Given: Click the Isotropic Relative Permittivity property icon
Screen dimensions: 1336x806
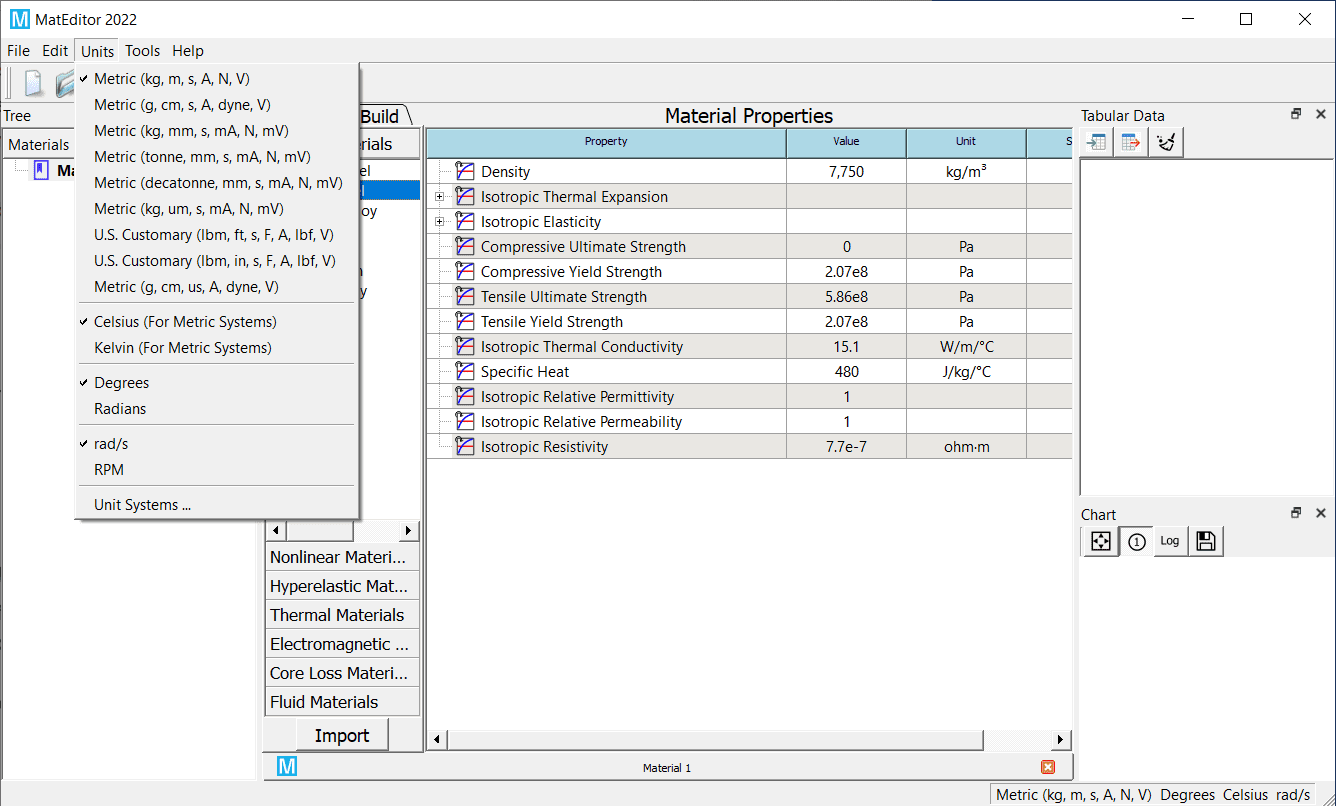Looking at the screenshot, I should 465,396.
